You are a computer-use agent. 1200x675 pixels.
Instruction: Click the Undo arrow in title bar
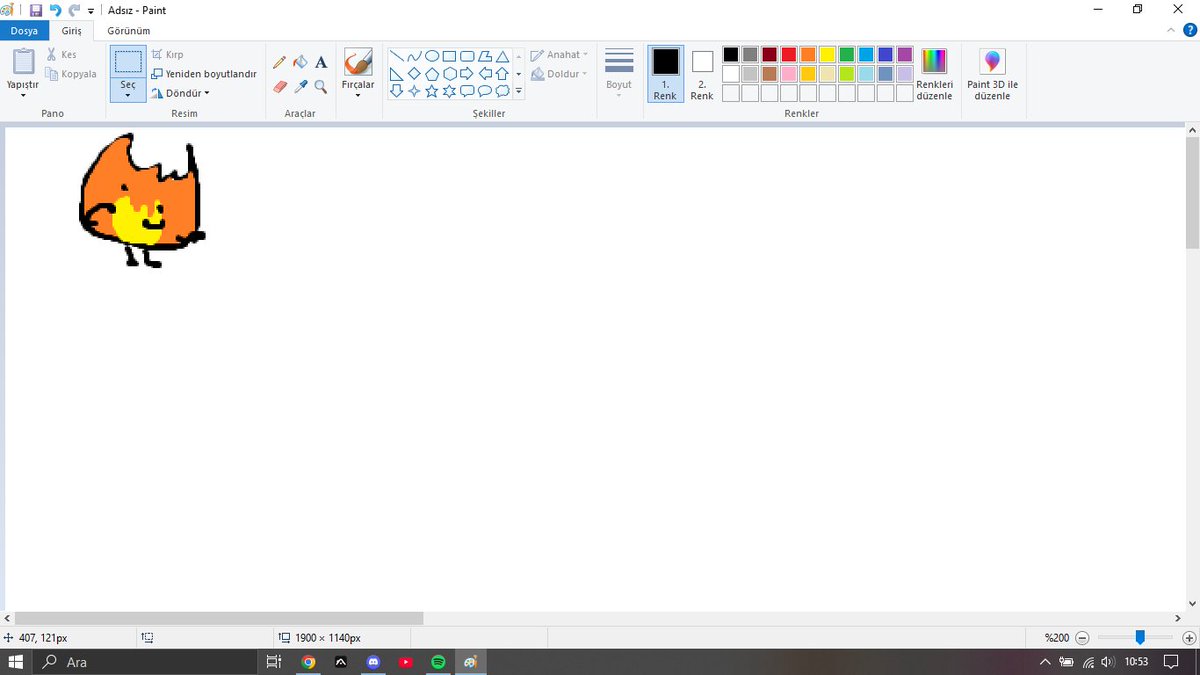[56, 10]
